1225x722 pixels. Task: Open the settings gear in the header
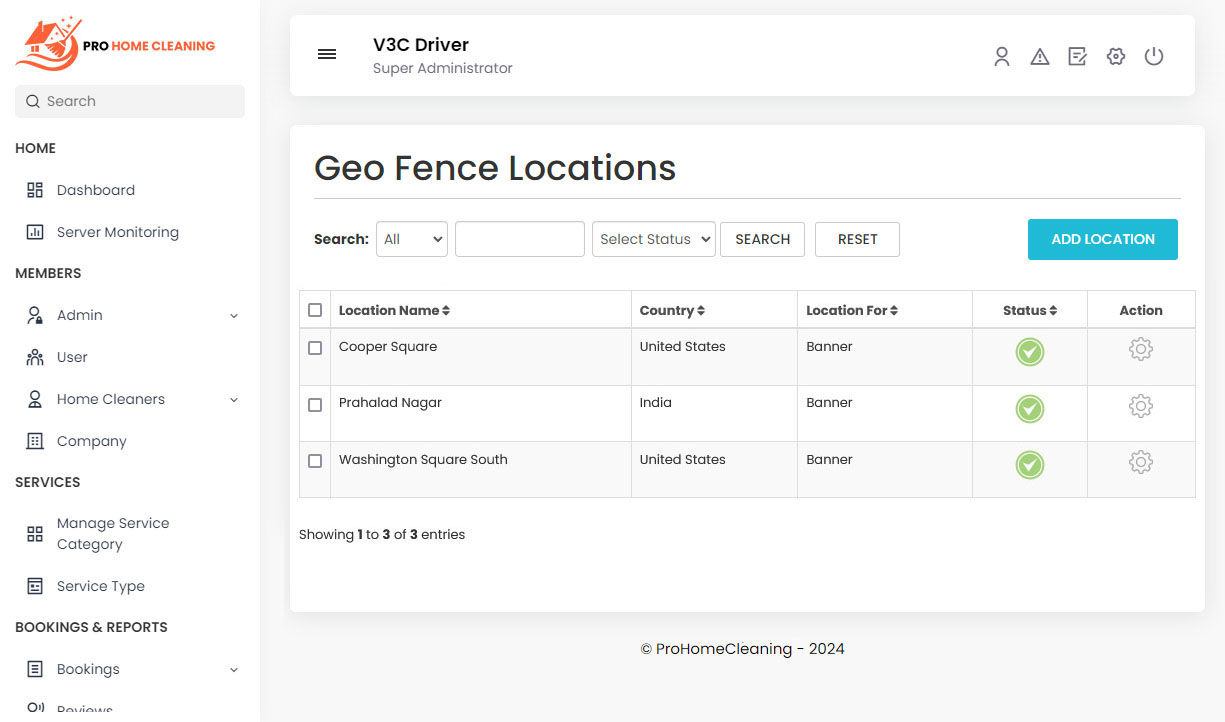(x=1115, y=56)
